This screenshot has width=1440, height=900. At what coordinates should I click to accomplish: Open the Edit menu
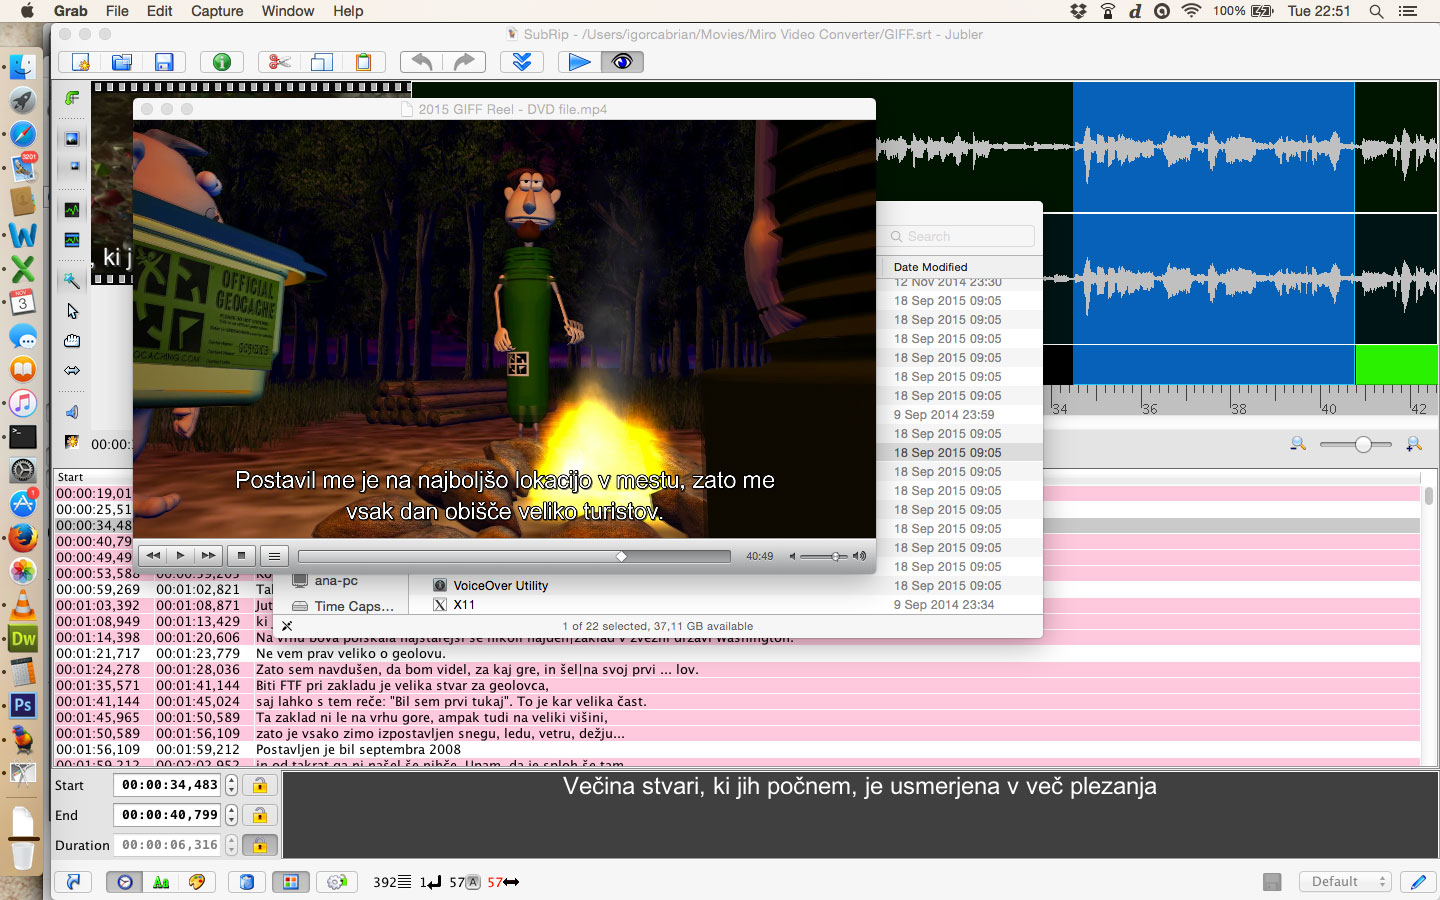pos(159,11)
